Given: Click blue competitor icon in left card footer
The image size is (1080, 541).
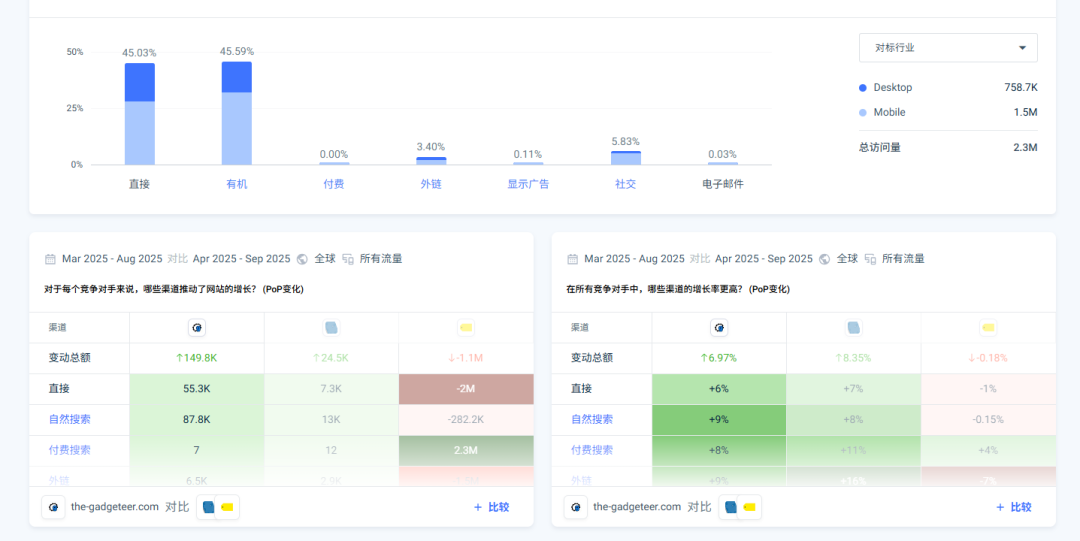Looking at the screenshot, I should click(206, 507).
